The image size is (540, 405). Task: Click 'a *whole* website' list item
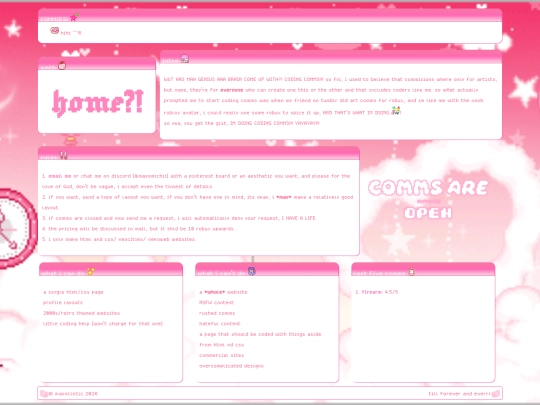pos(223,292)
